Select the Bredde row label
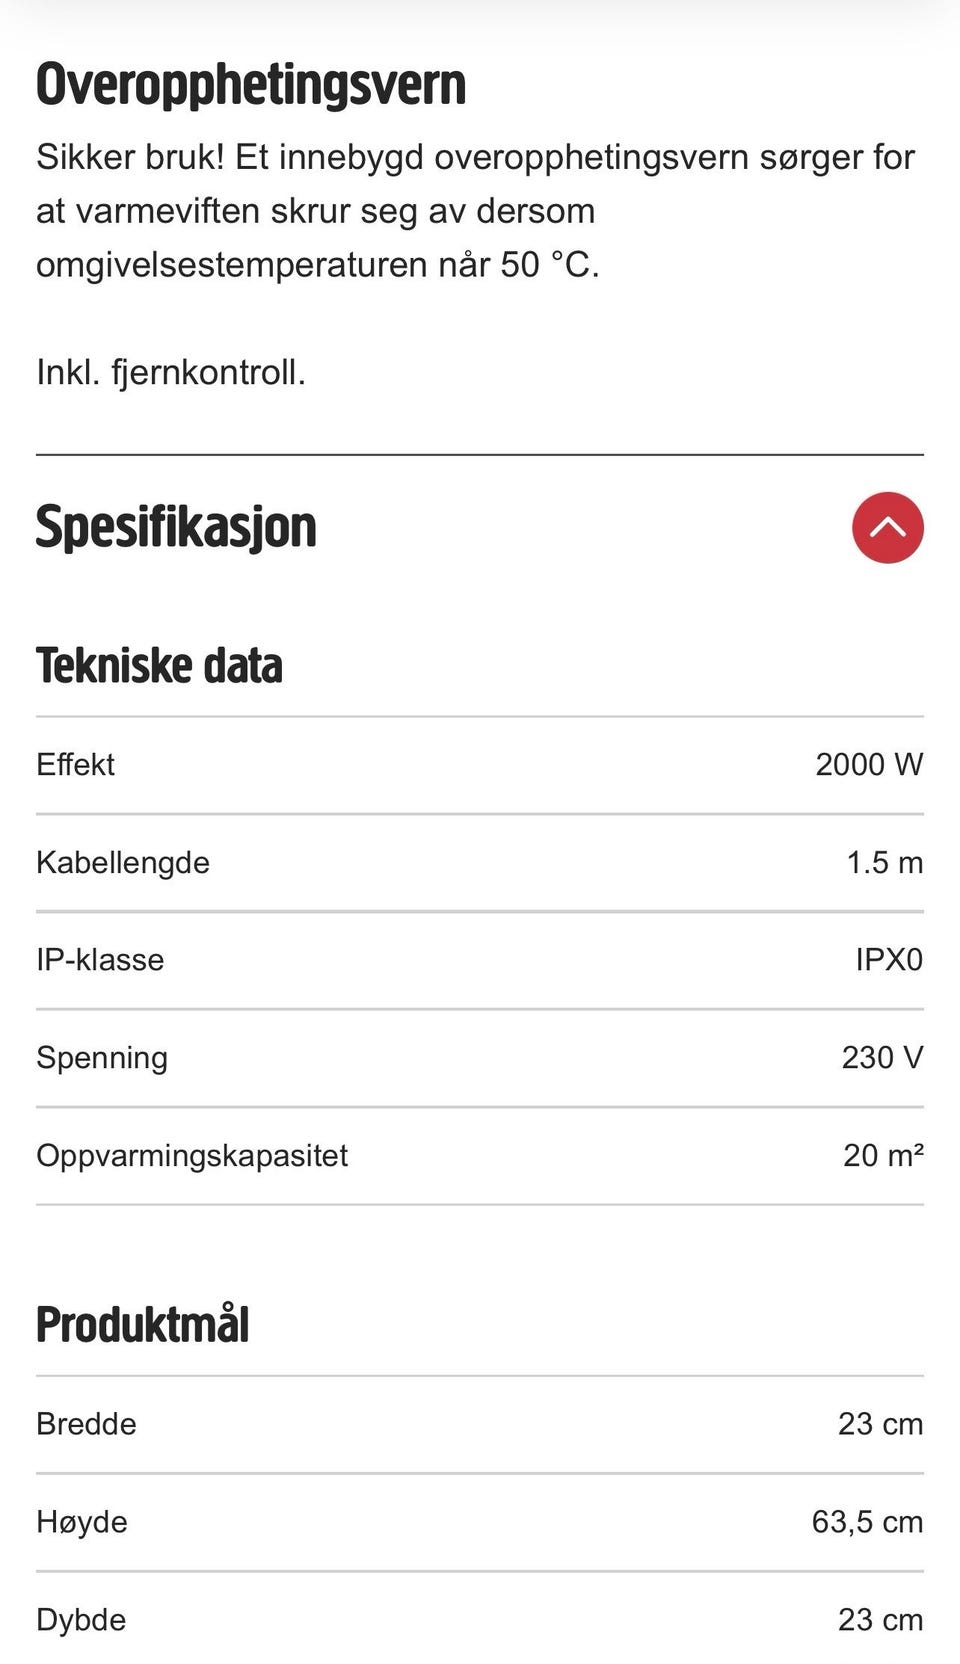960x1664 pixels. [x=86, y=1423]
